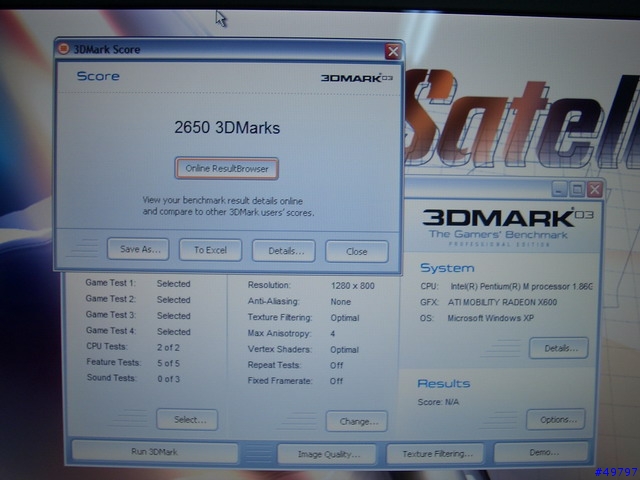Click the 'Game Test 4:' row label
Image resolution: width=640 pixels, height=480 pixels.
tap(111, 330)
